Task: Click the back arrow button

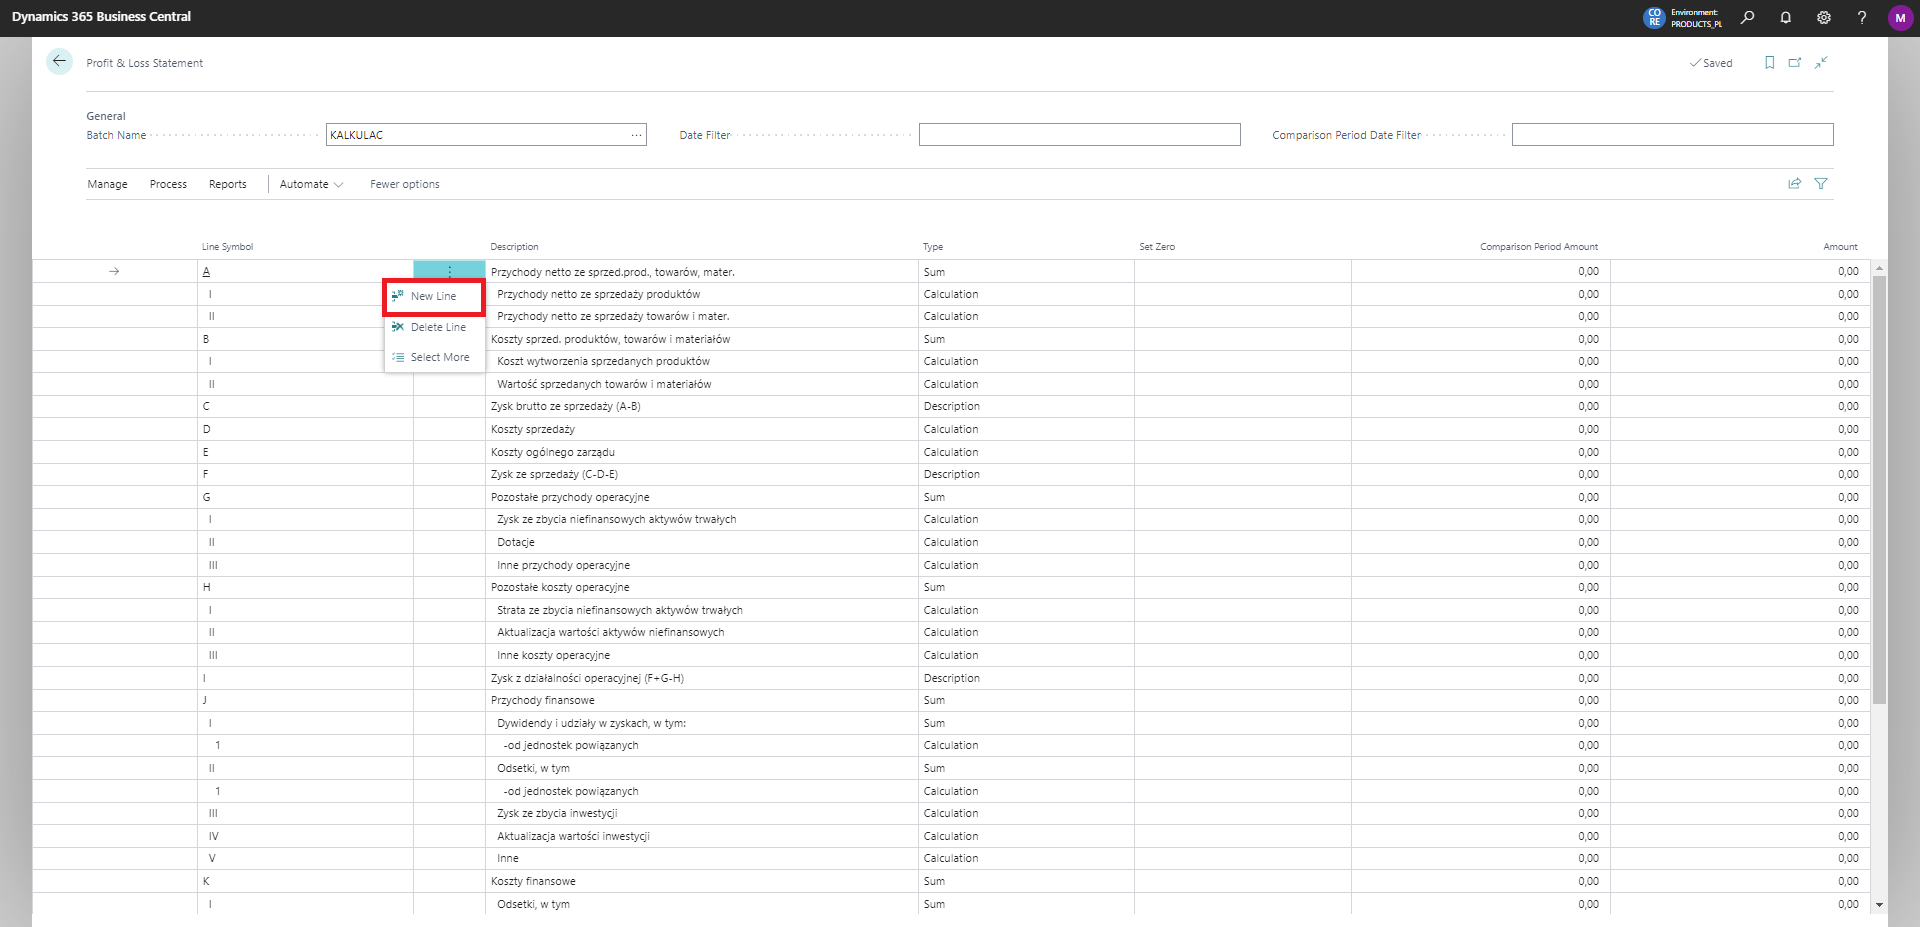Action: point(59,62)
